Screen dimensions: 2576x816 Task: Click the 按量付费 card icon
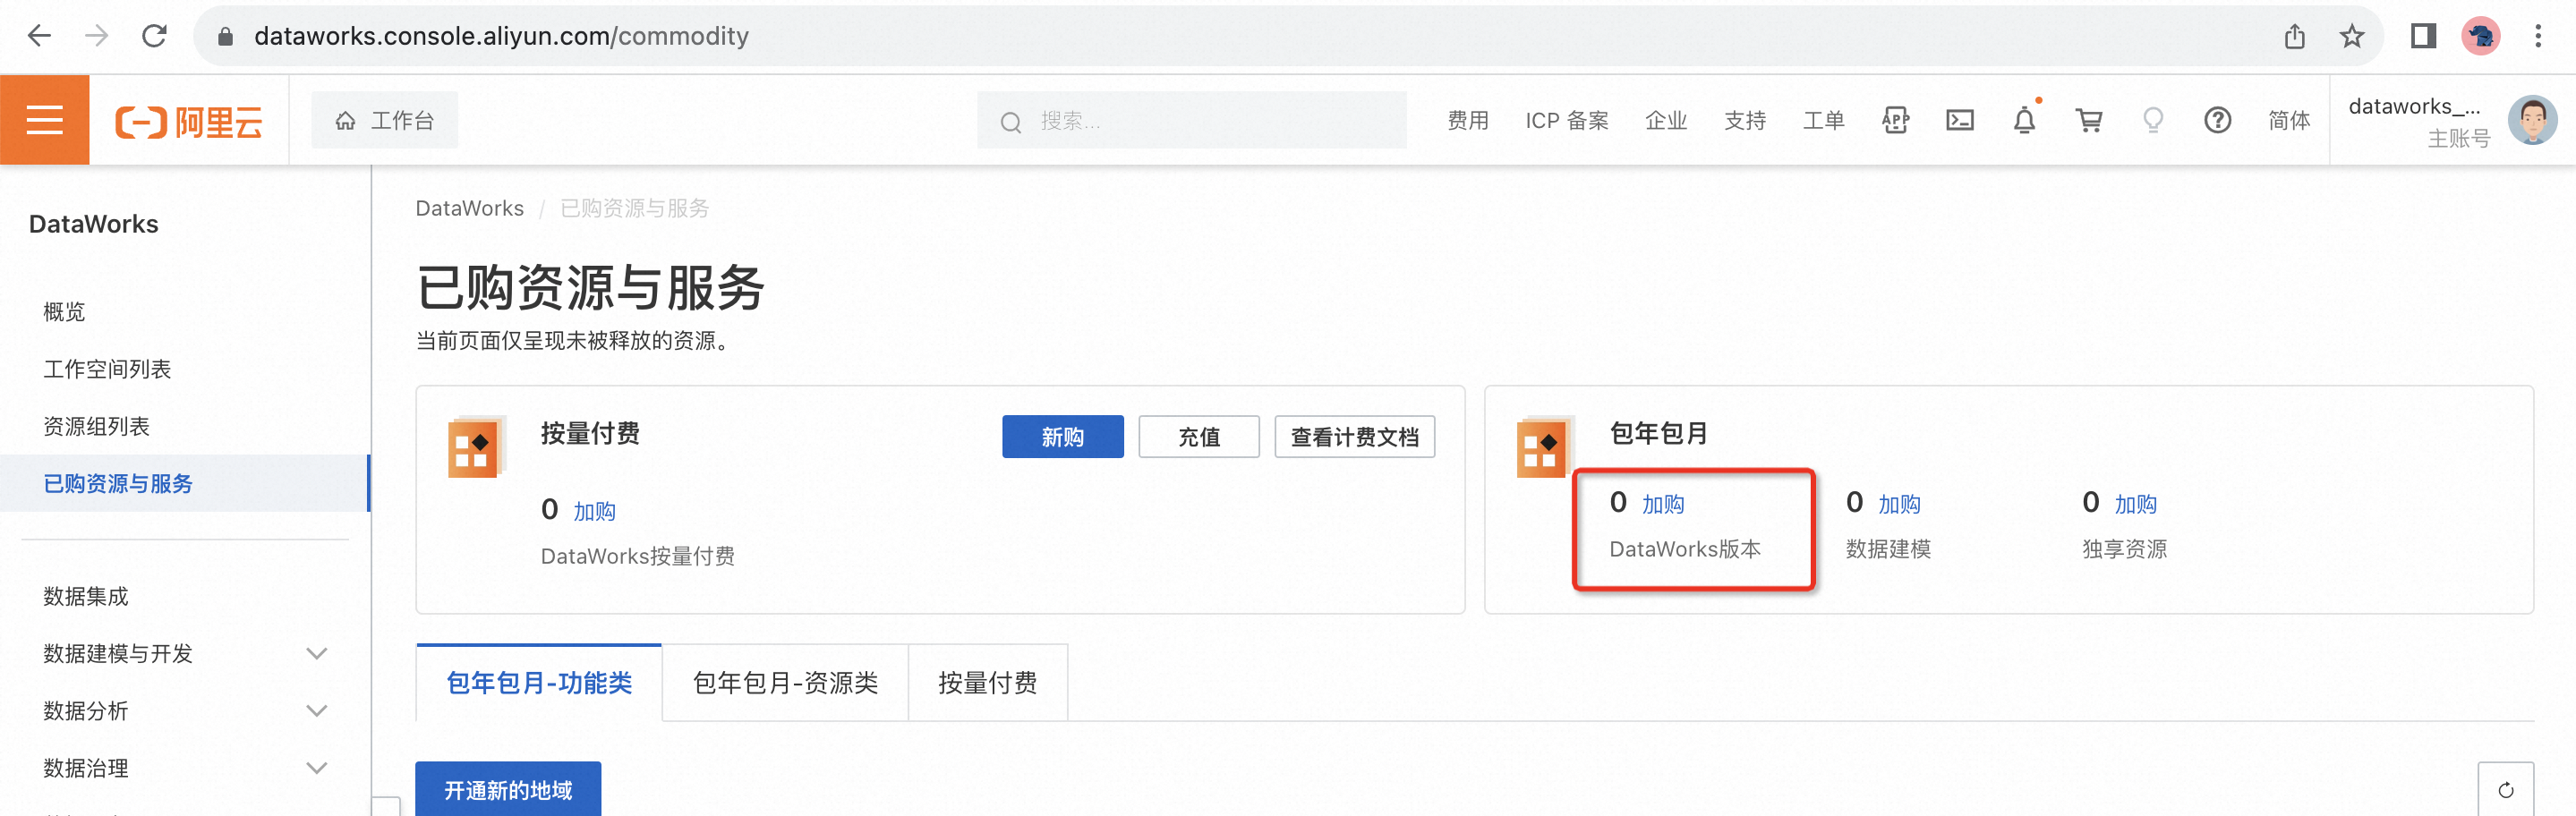[x=475, y=447]
